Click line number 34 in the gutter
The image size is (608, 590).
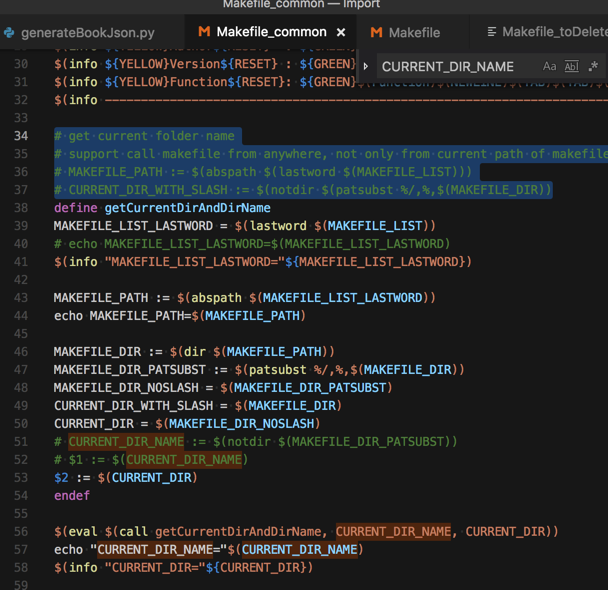21,136
